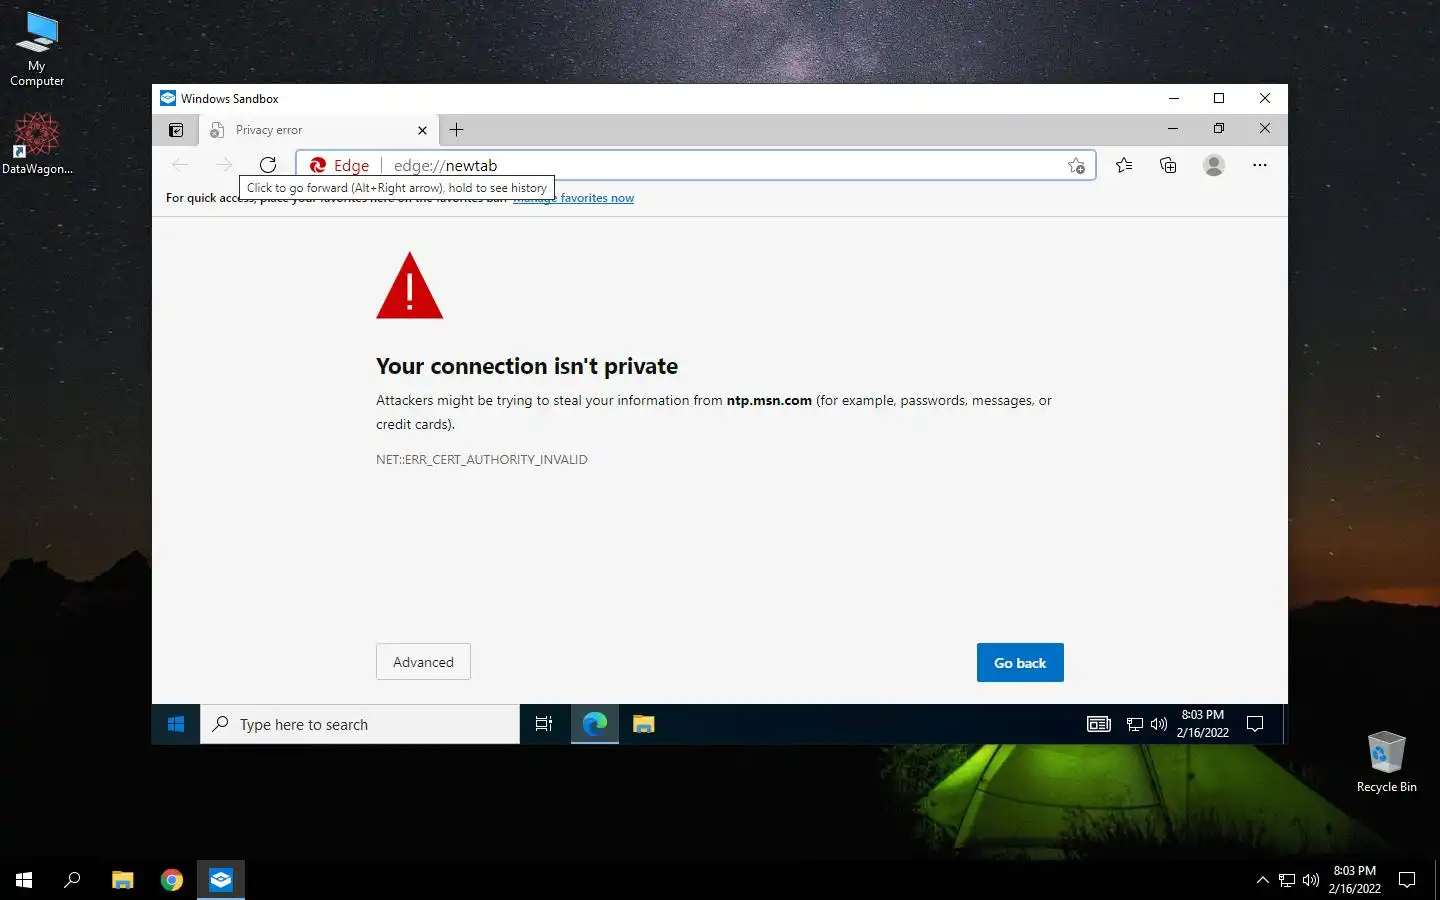Open sandbox notification center icon
The image size is (1440, 900).
pos(1256,724)
